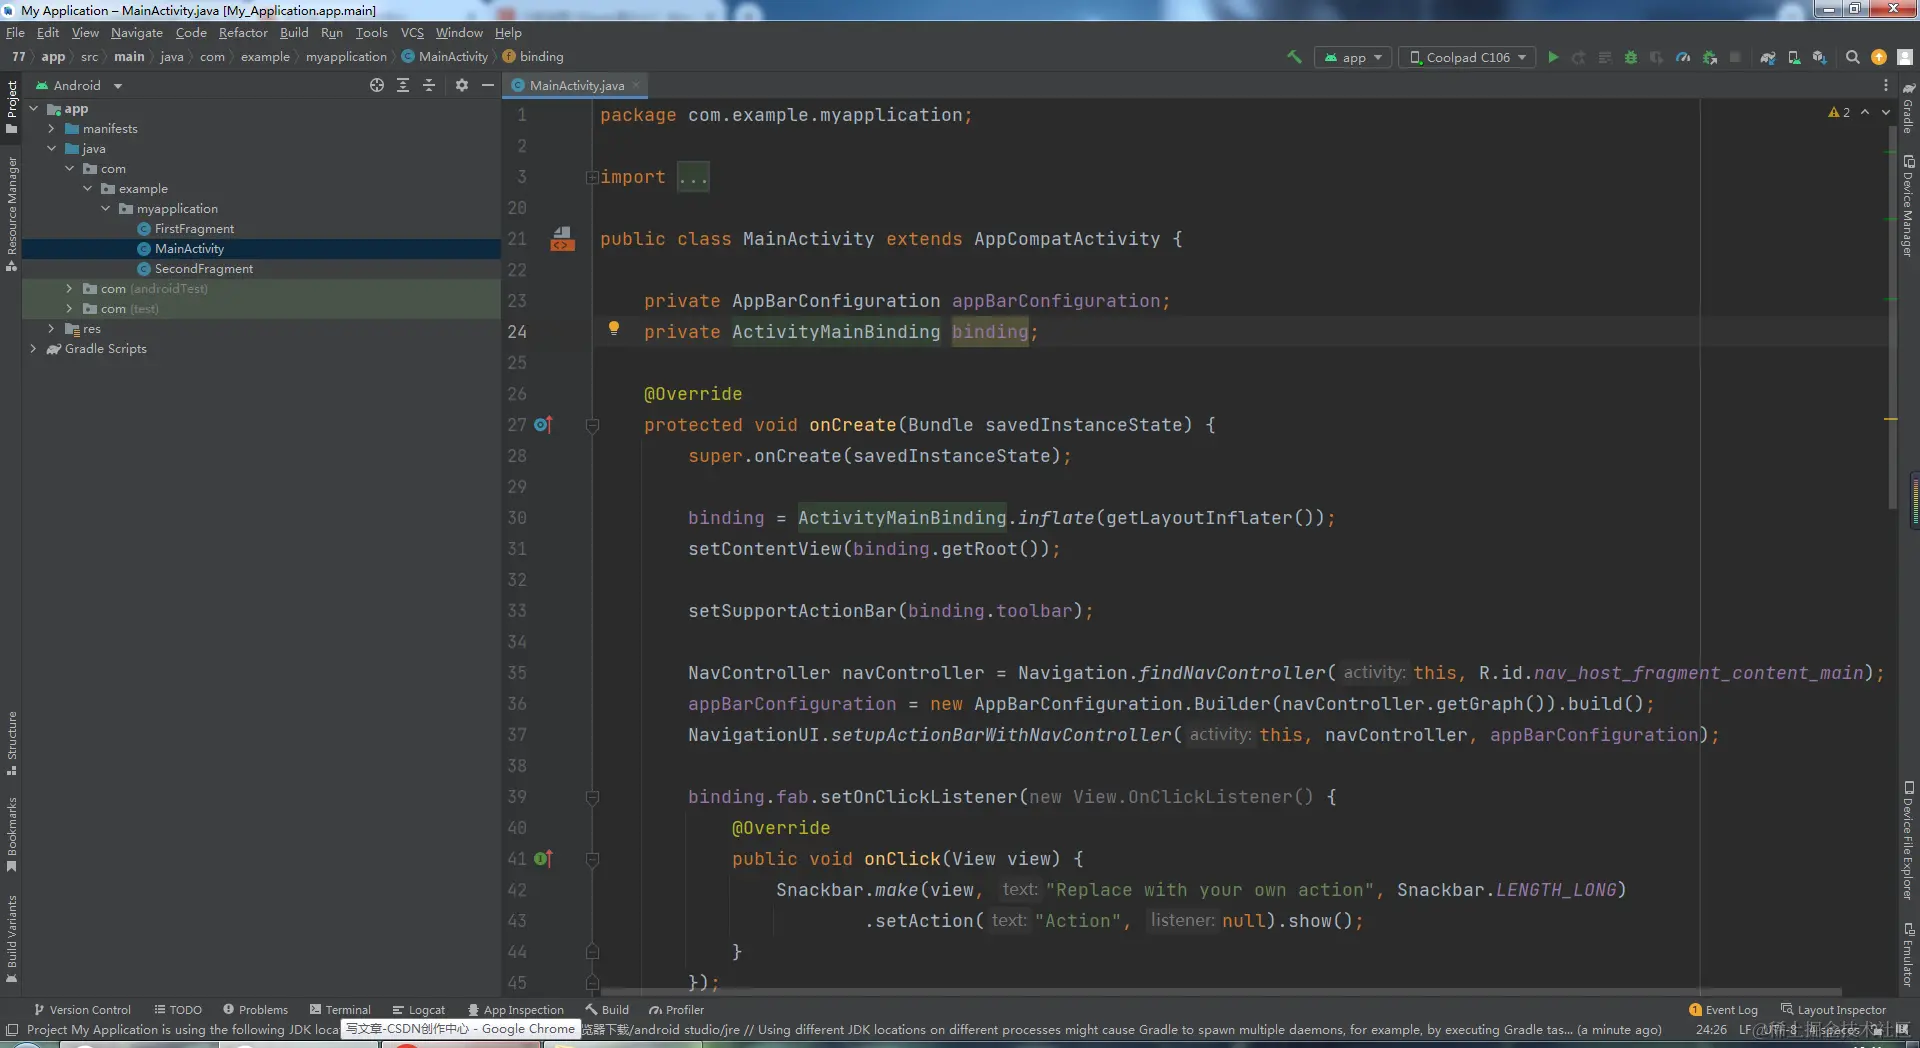Open the Profile app speedometer icon
Viewport: 1920px width, 1048px height.
pyautogui.click(x=1683, y=57)
